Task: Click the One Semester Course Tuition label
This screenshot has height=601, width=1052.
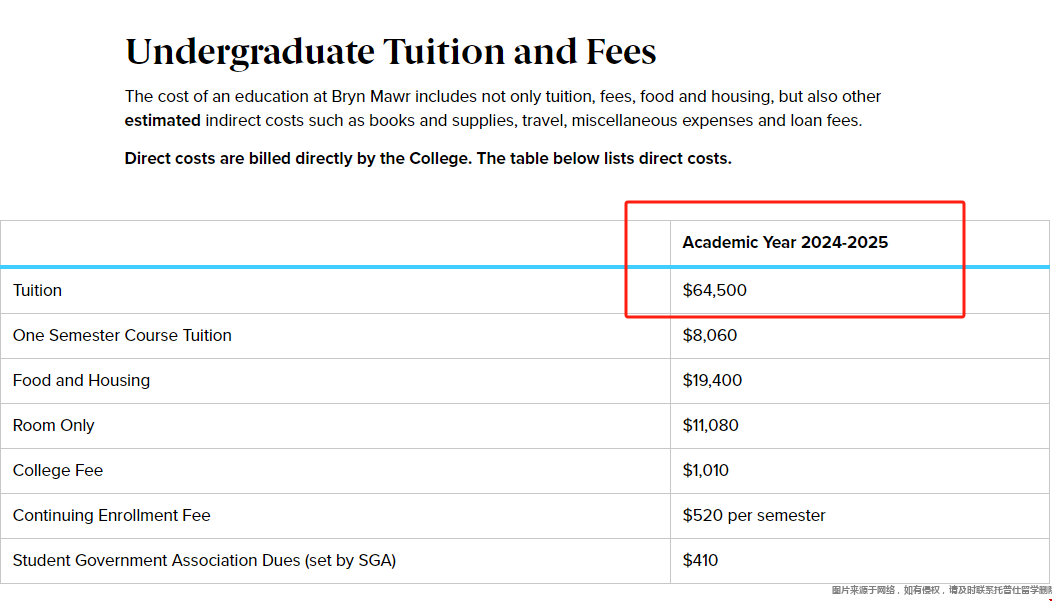Action: [x=122, y=335]
